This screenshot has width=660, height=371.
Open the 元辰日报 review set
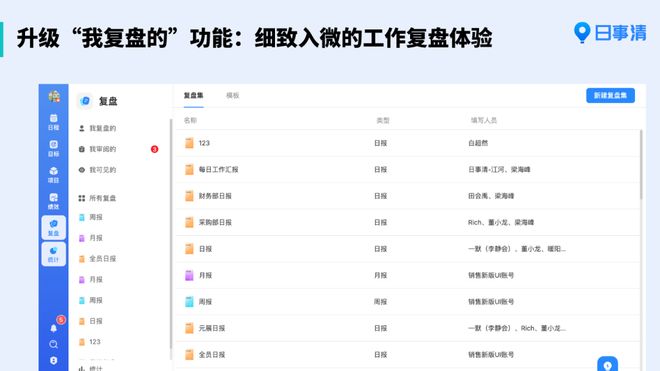click(212, 328)
